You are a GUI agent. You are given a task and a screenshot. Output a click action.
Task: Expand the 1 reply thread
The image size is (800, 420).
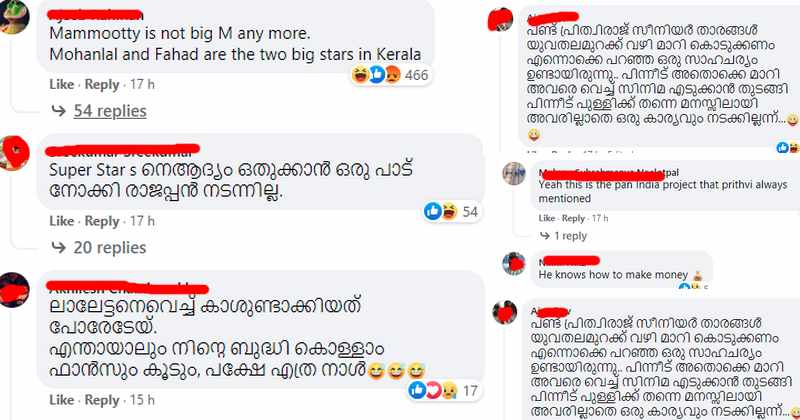570,236
